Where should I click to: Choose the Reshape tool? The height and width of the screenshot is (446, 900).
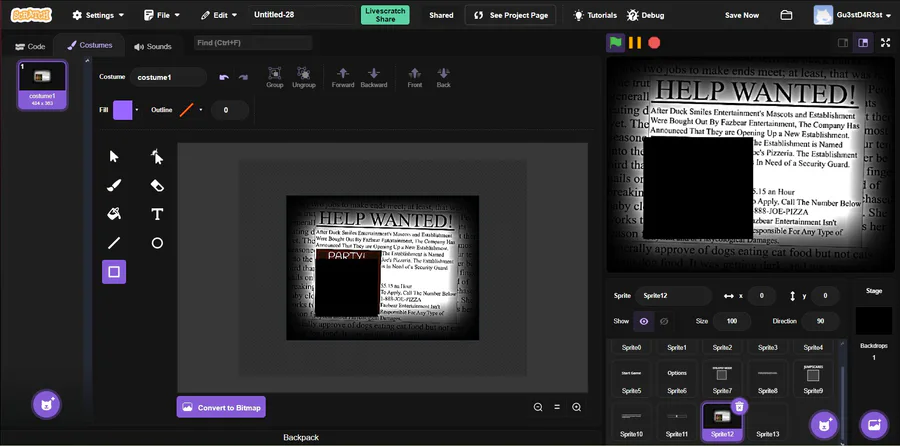157,156
